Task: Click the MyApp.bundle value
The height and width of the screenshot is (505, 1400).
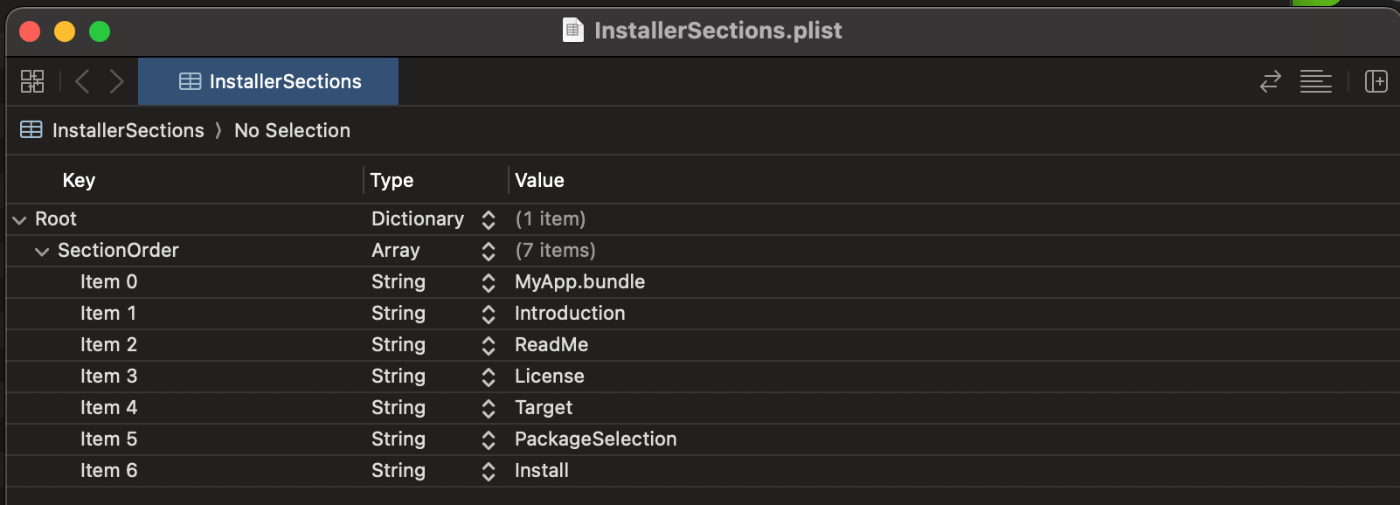Action: coord(579,282)
